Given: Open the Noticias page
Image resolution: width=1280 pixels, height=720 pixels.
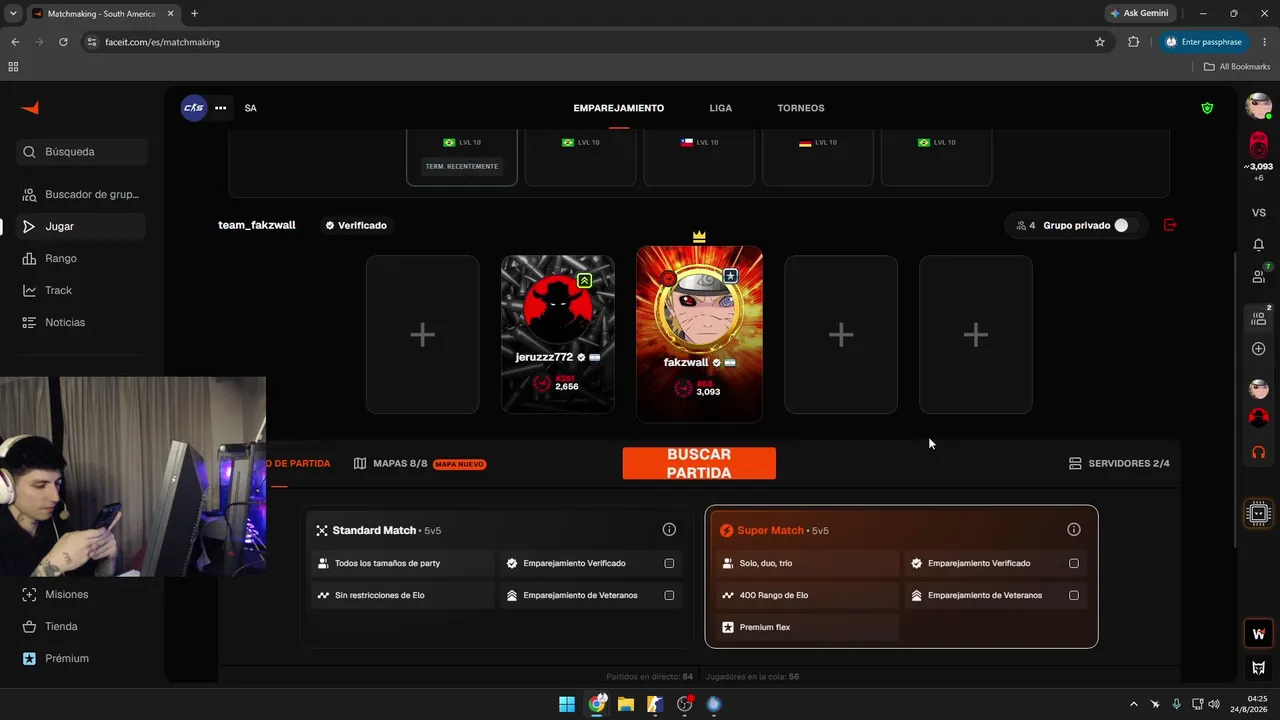Looking at the screenshot, I should (81, 322).
